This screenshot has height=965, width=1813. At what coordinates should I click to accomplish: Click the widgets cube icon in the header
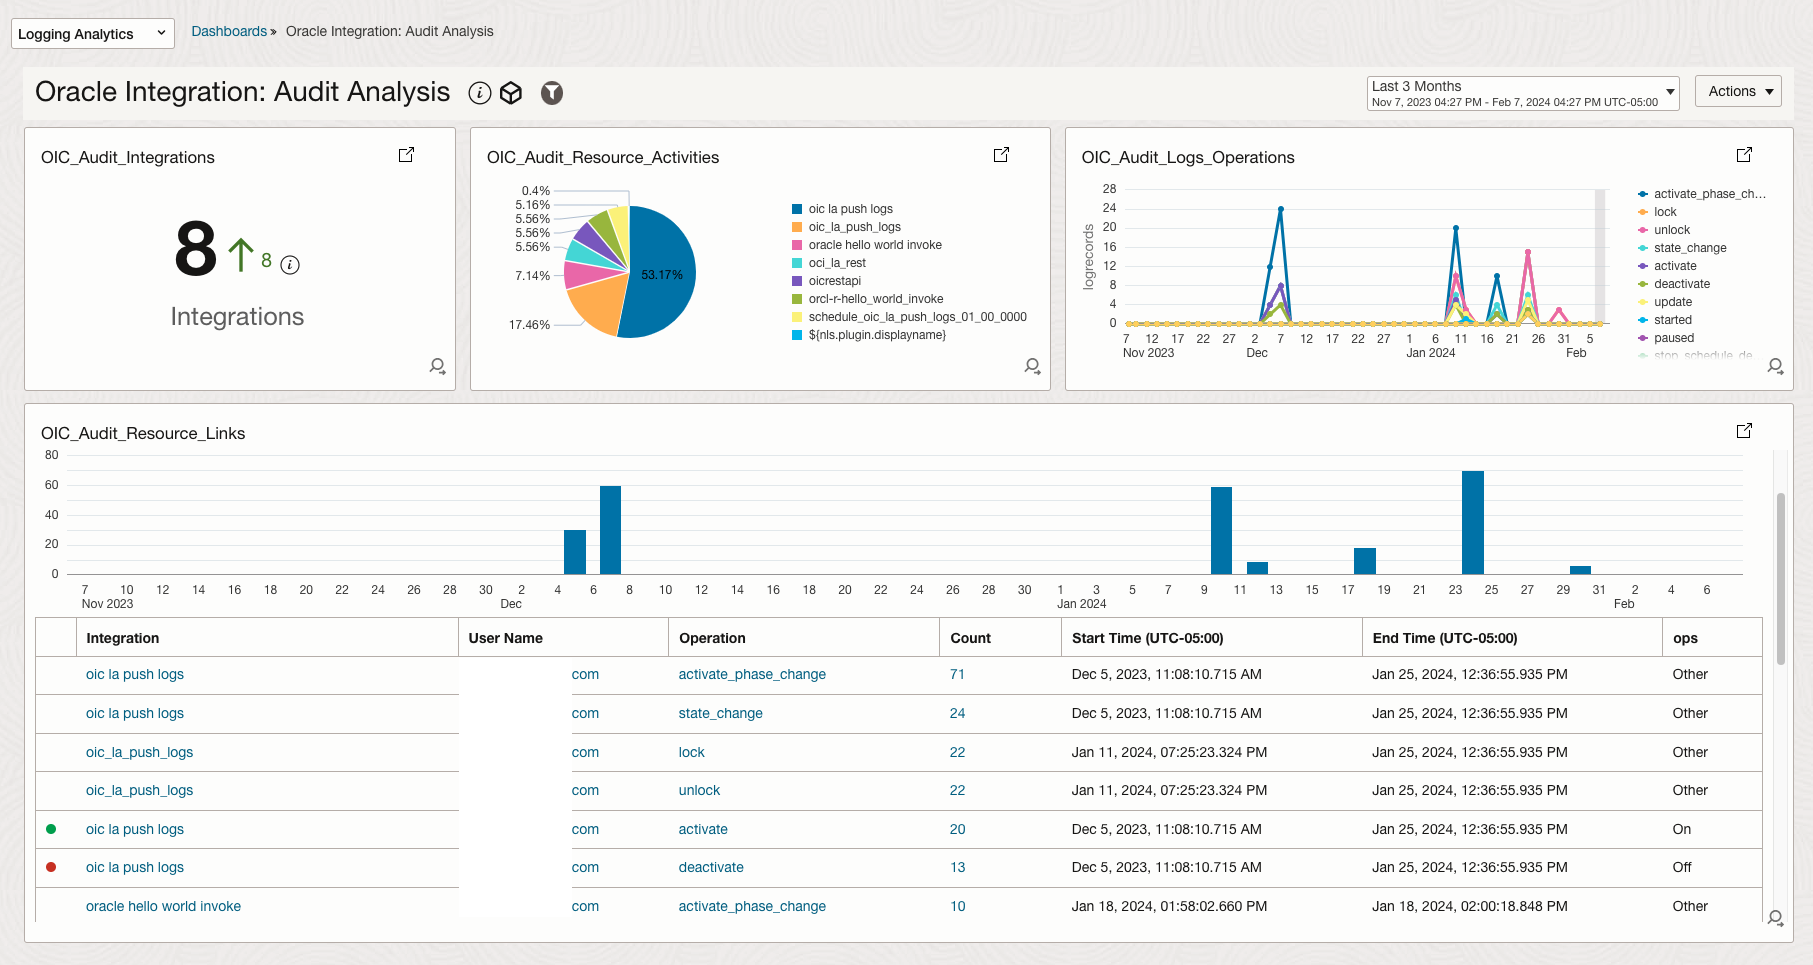[x=512, y=92]
